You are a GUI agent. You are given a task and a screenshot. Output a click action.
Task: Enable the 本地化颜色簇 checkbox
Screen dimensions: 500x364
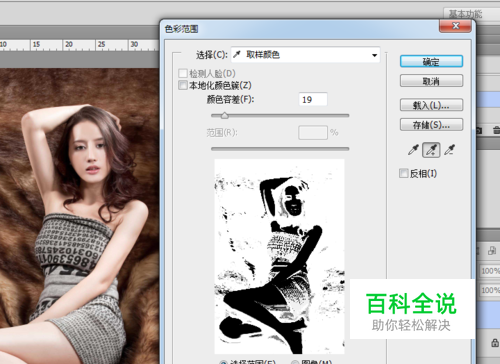coord(183,85)
